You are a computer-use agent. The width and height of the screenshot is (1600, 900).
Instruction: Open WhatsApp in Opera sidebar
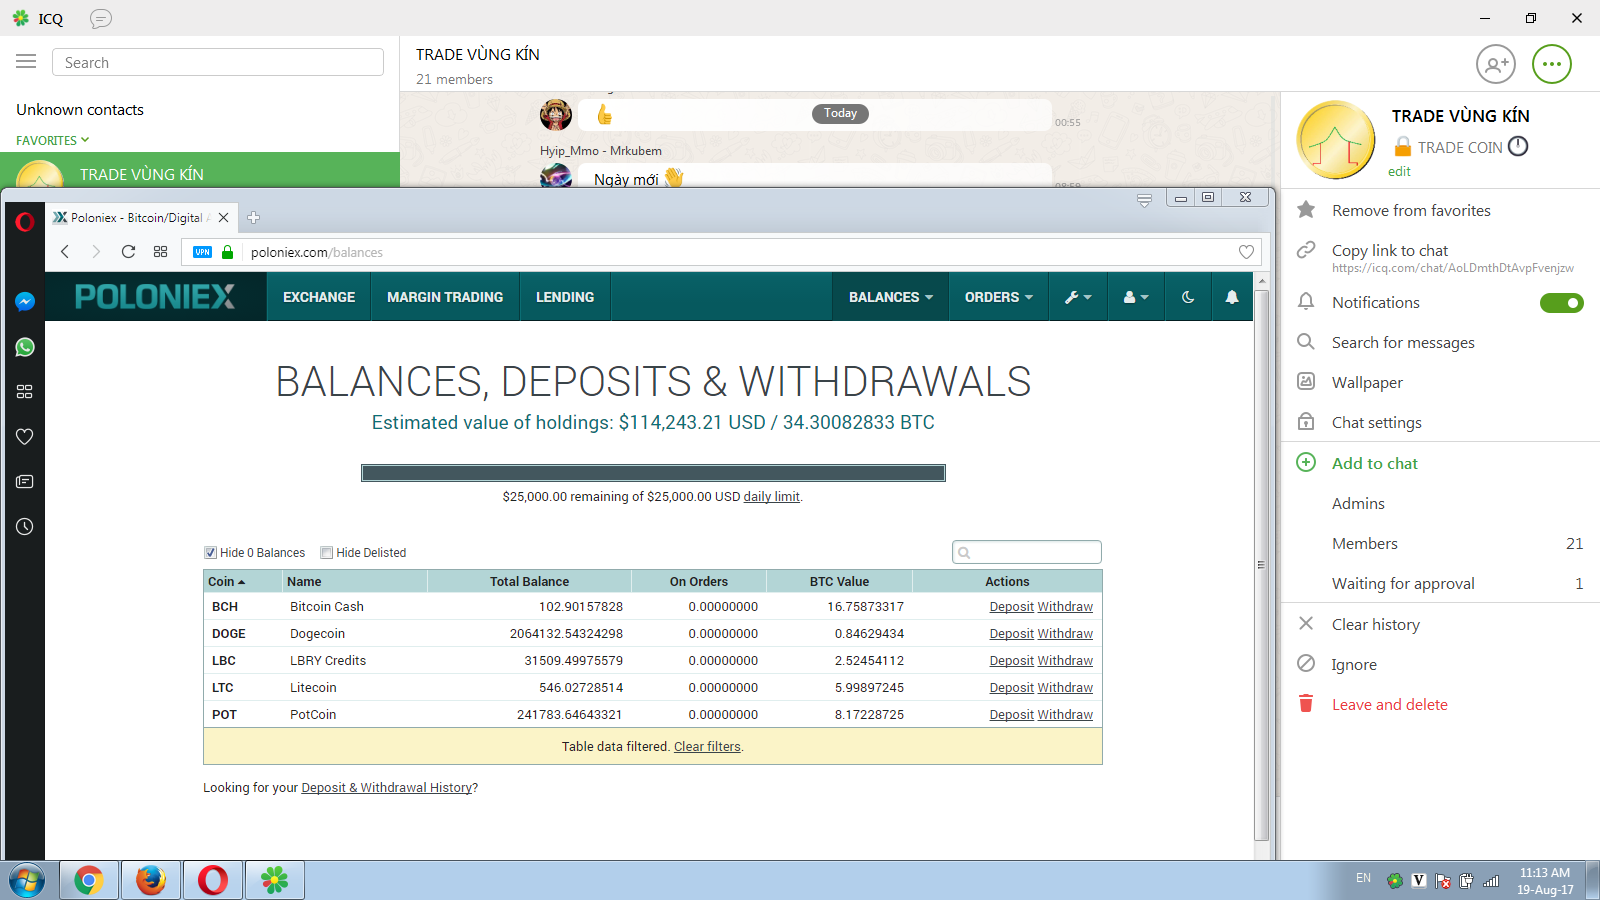pos(25,347)
